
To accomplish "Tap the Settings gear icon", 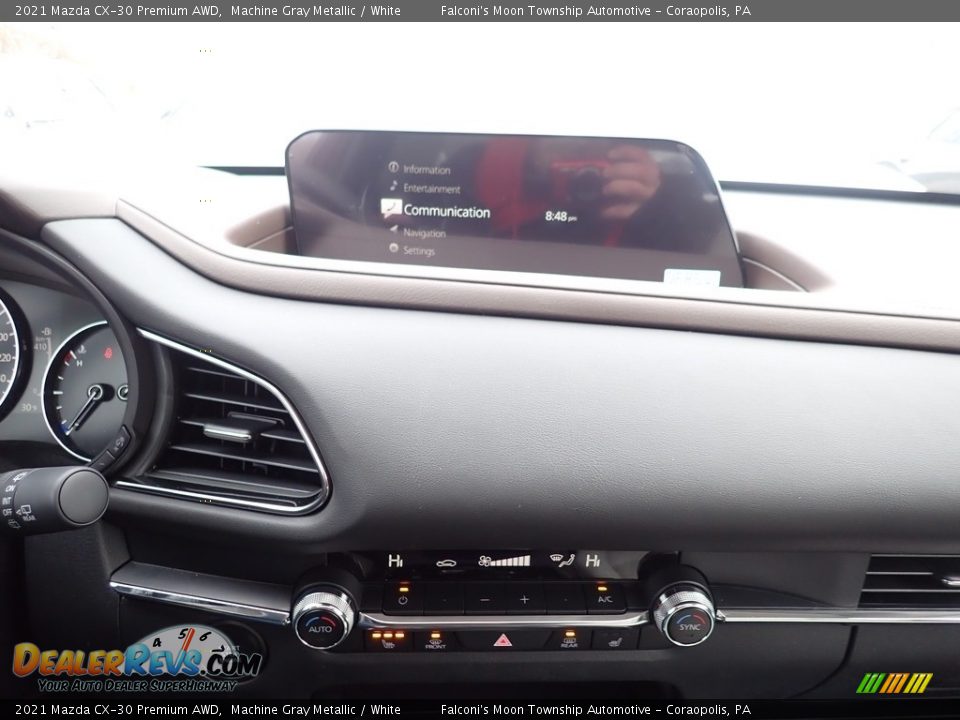I will click(x=394, y=248).
